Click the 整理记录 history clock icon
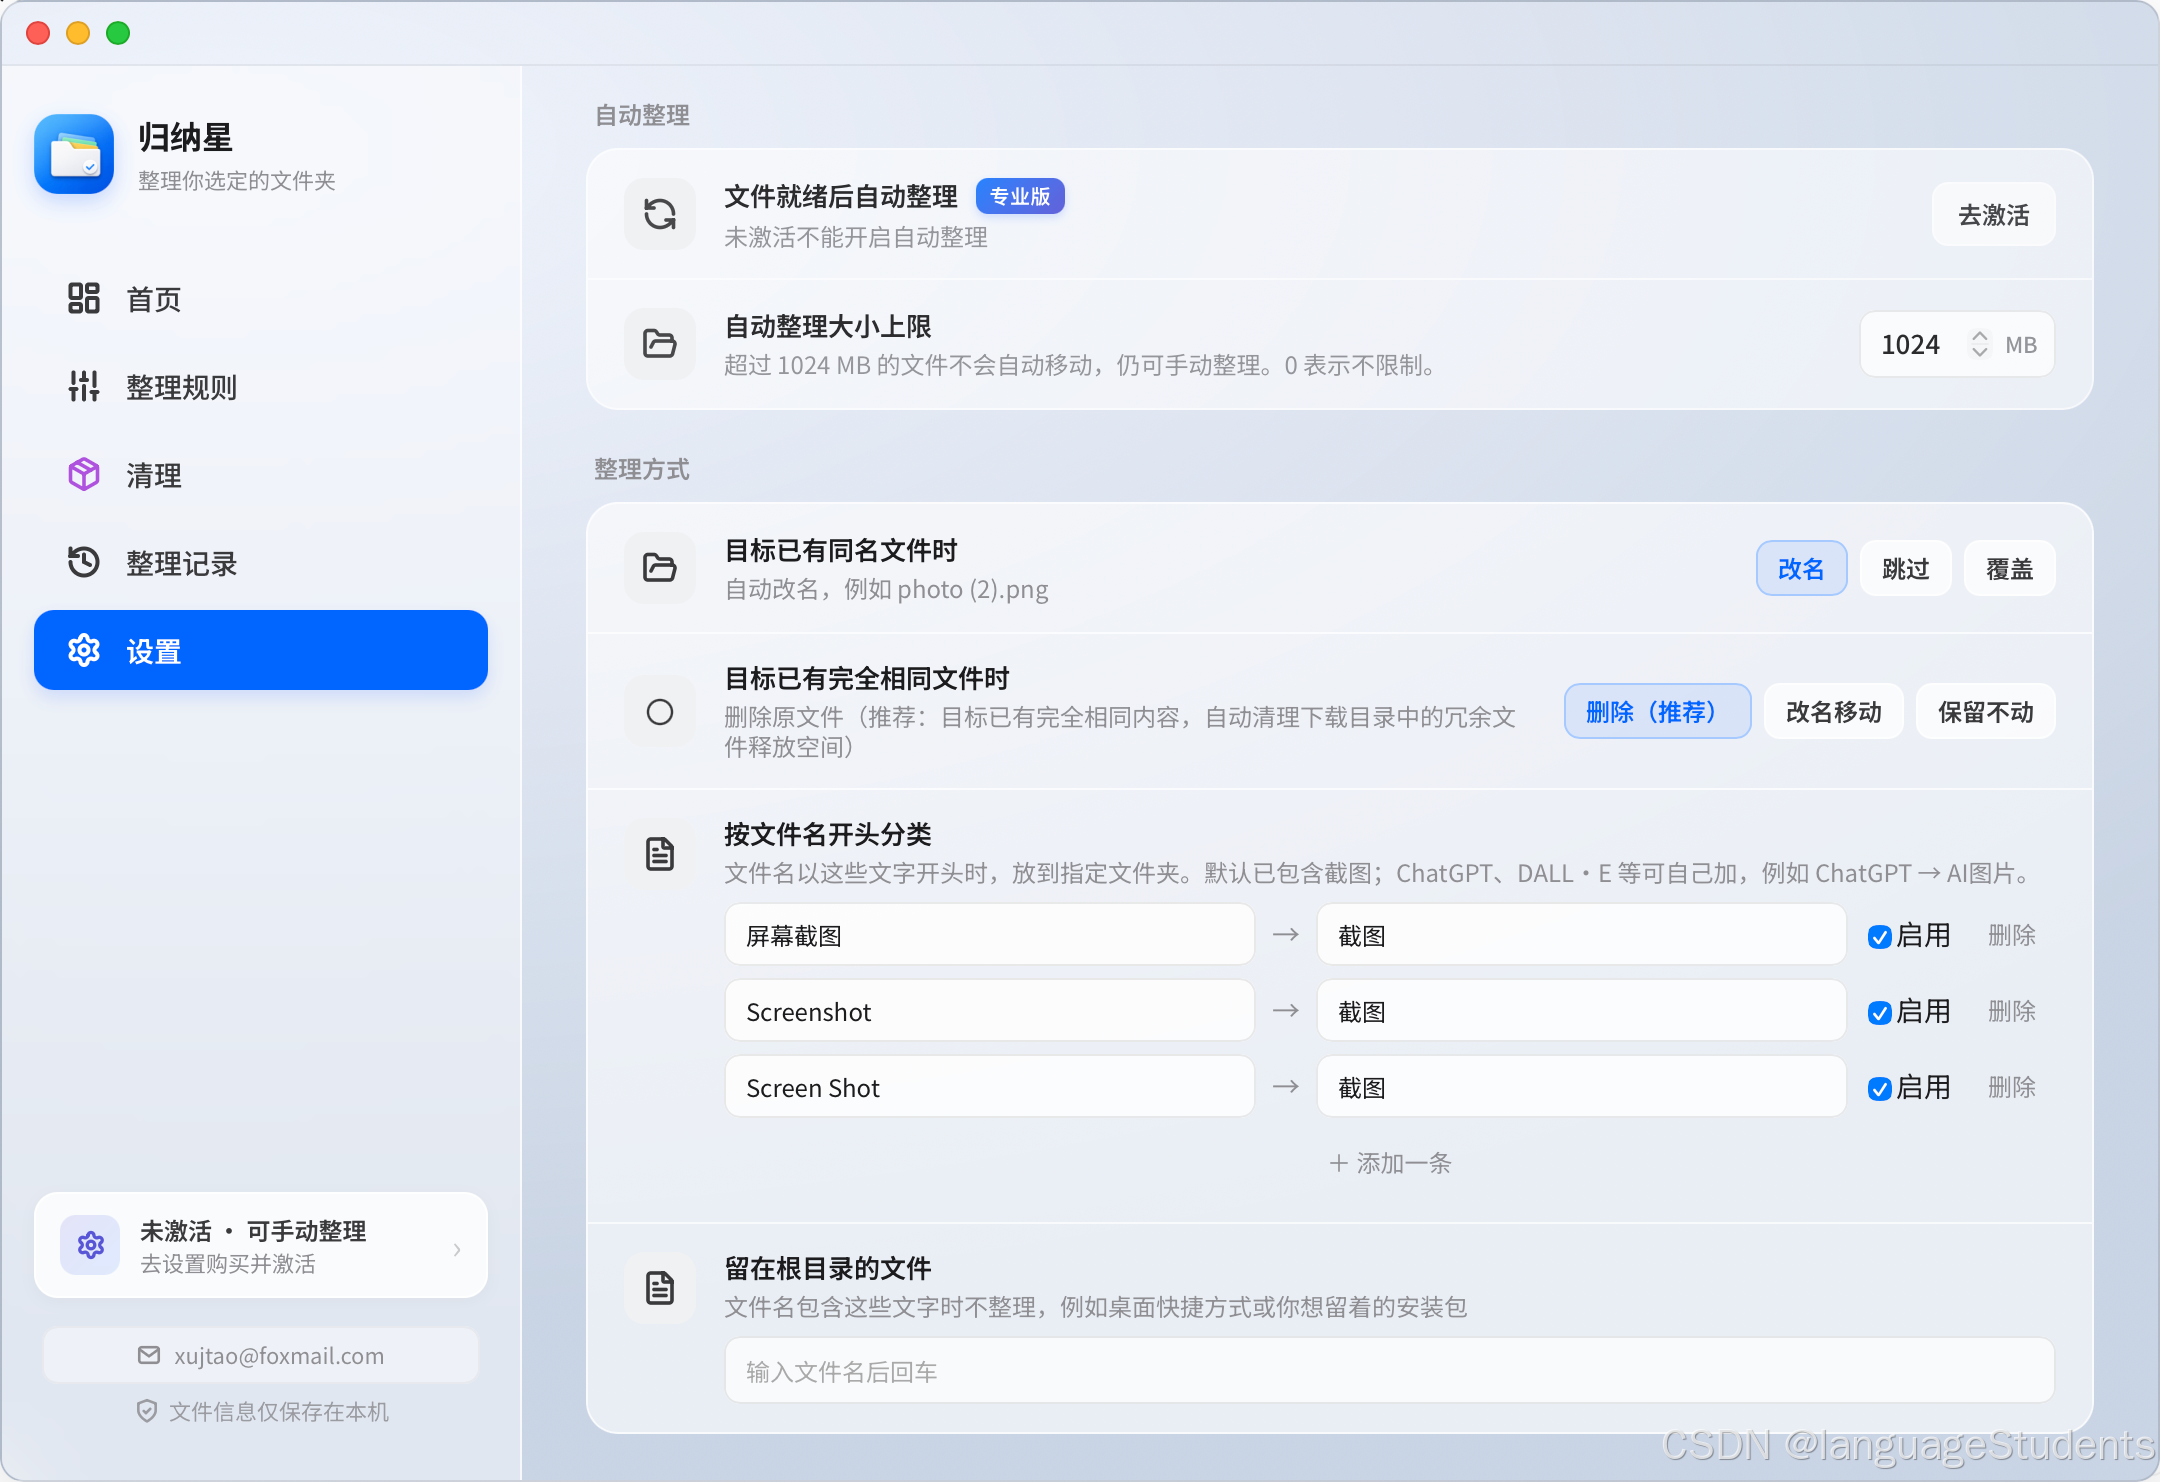Image resolution: width=2160 pixels, height=1482 pixels. tap(84, 562)
